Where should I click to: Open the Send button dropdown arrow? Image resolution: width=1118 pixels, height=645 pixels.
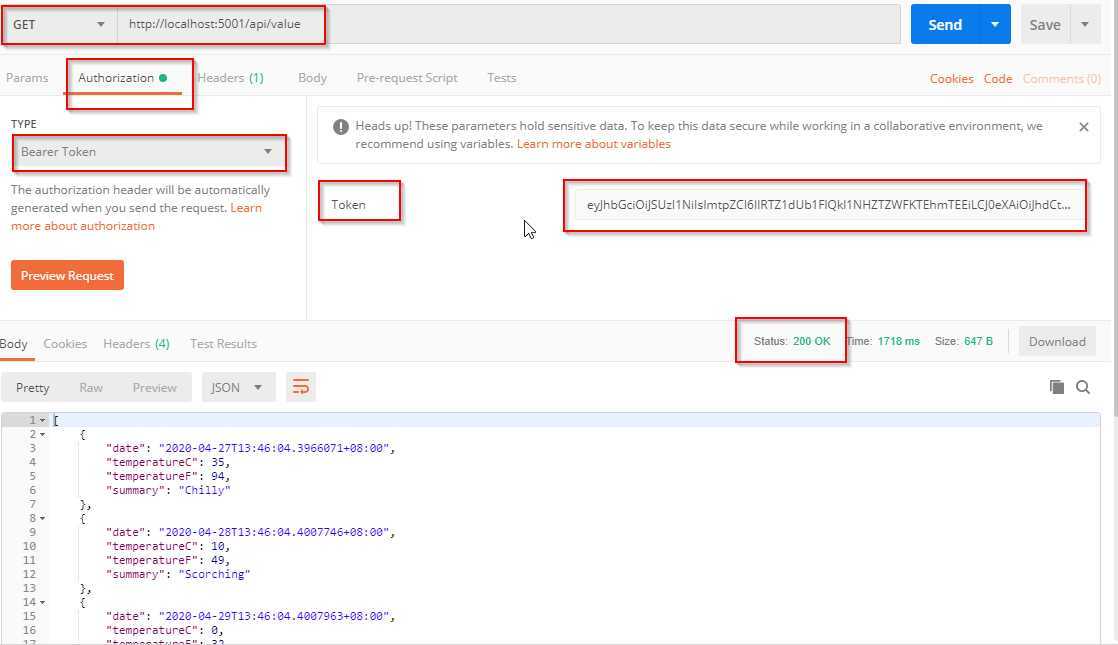[995, 24]
